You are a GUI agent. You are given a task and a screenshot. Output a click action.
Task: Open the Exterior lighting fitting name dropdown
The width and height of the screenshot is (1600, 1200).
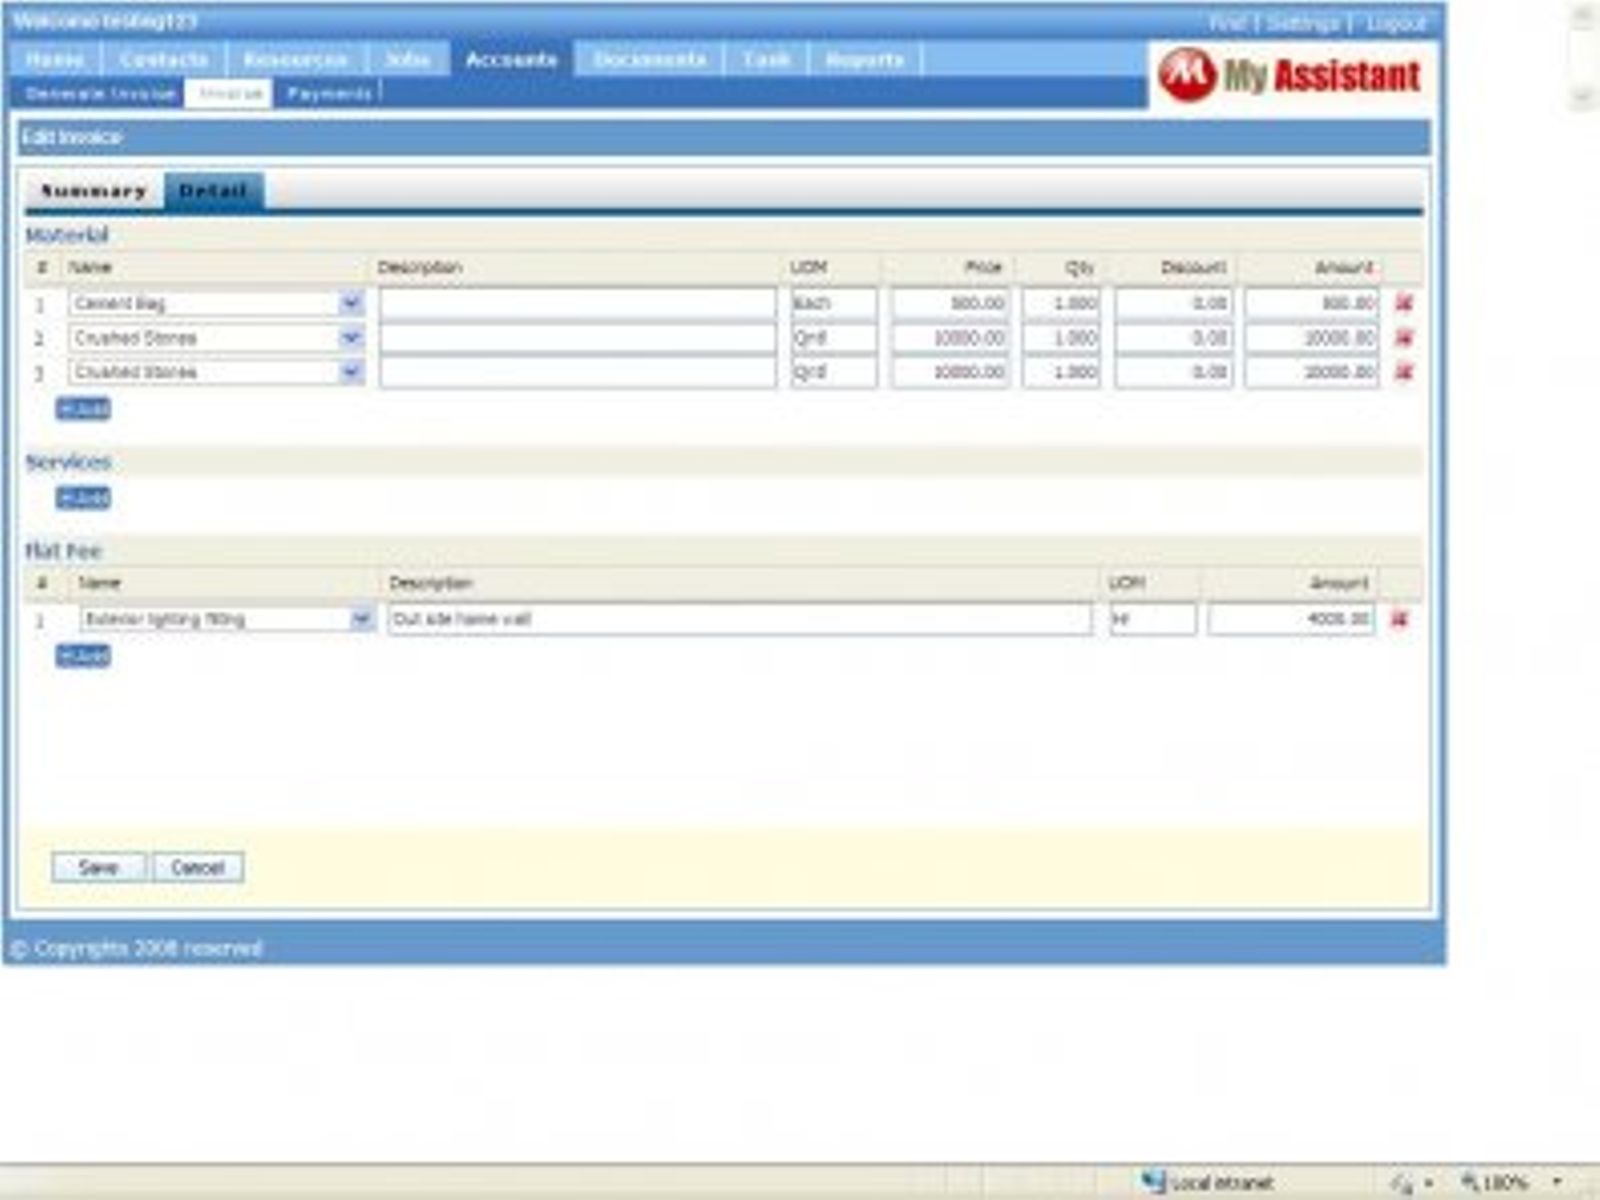(361, 619)
